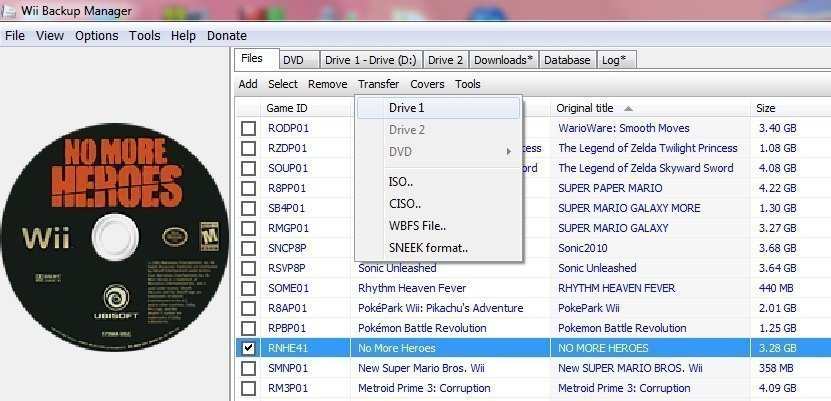The width and height of the screenshot is (831, 401).
Task: Choose ISO.. from Transfer menu
Action: (438, 182)
